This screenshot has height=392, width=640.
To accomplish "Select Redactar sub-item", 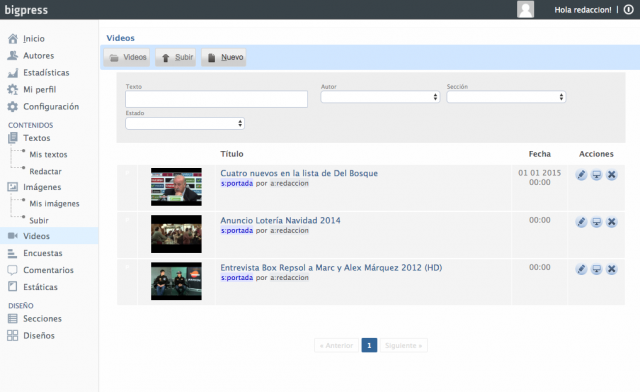I will tap(45, 172).
